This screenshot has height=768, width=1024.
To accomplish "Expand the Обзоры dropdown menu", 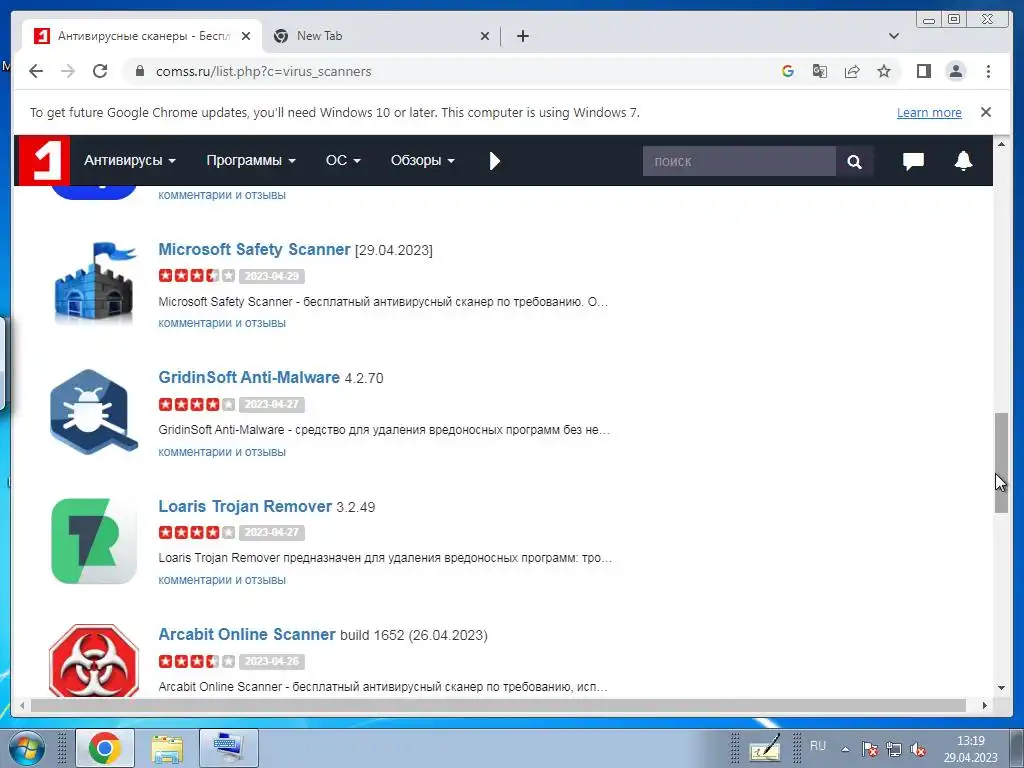I will [x=423, y=161].
